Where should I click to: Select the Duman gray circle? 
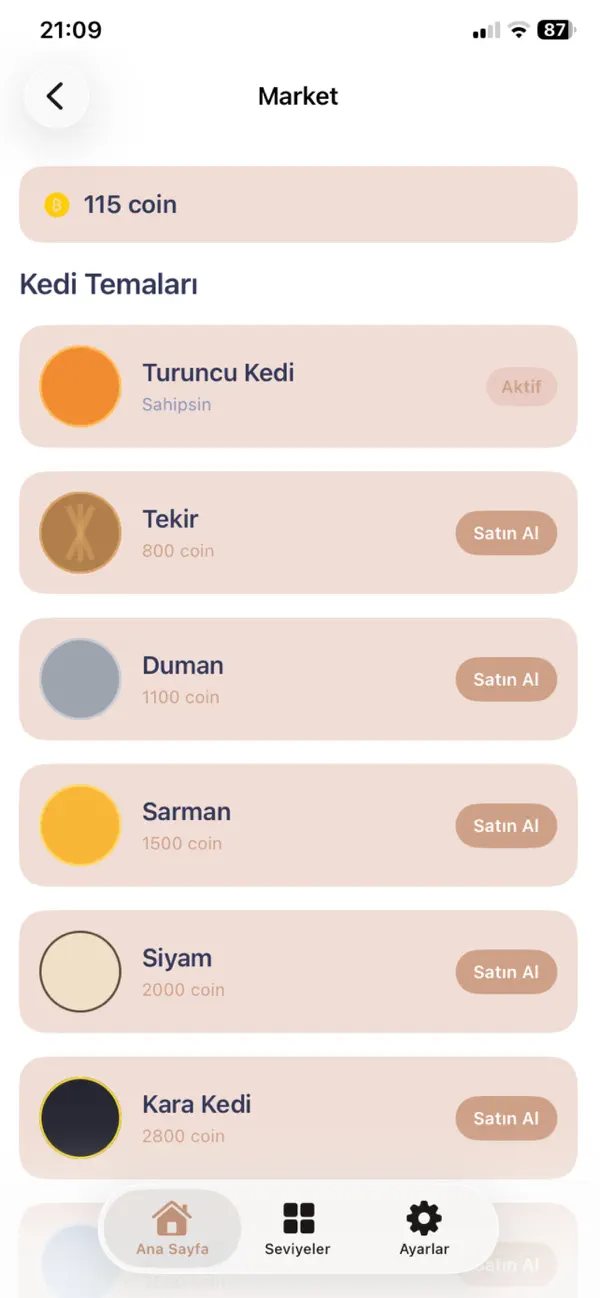80,679
